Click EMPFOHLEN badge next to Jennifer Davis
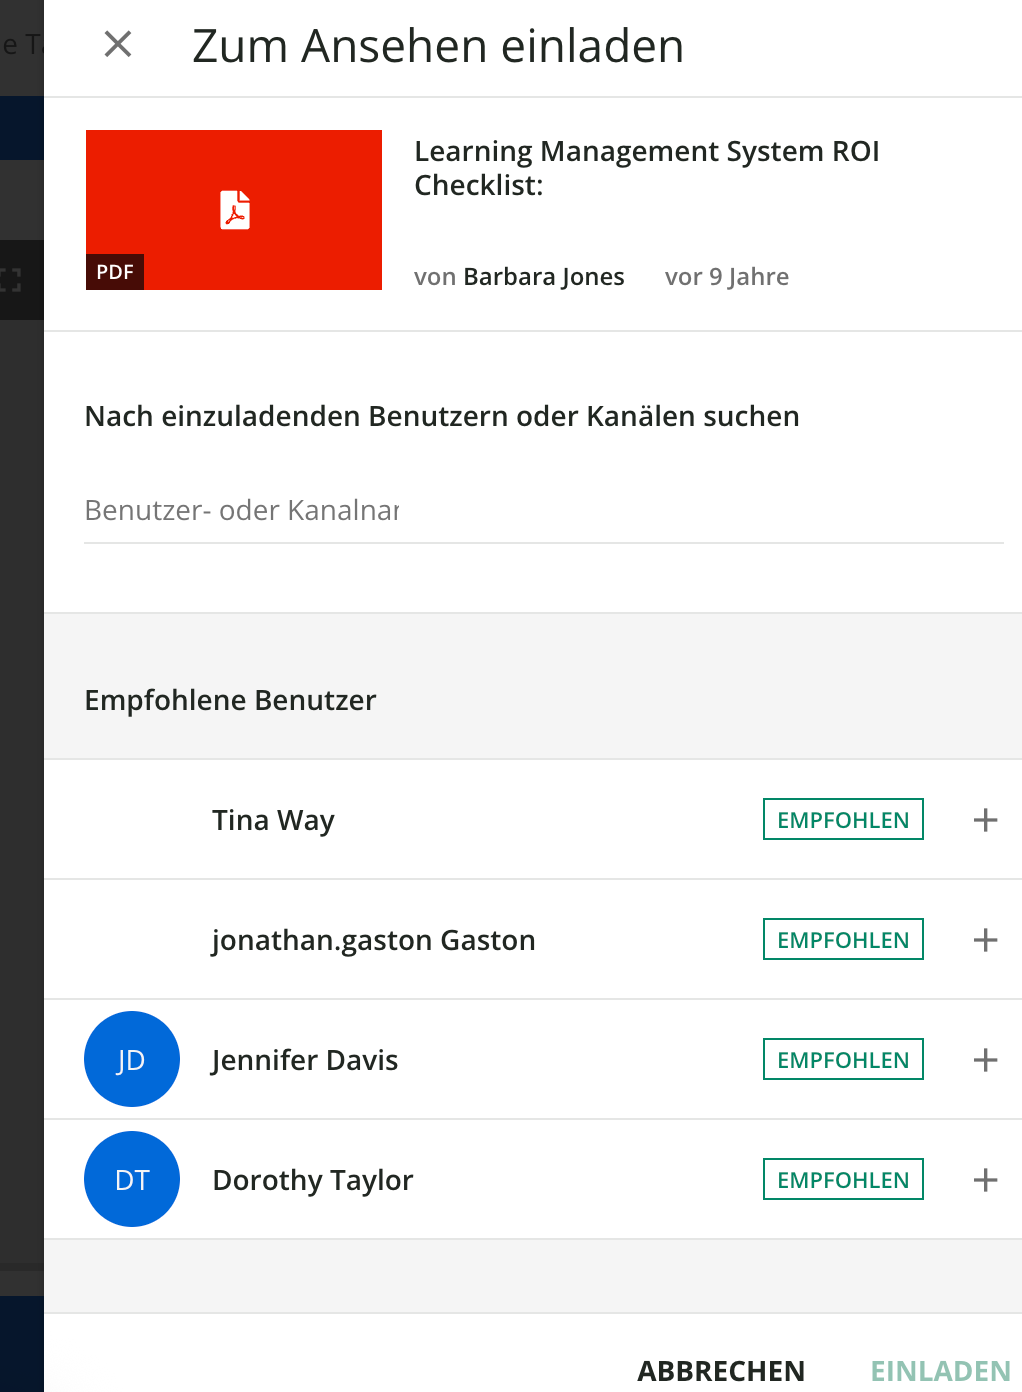The width and height of the screenshot is (1022, 1392). (843, 1060)
